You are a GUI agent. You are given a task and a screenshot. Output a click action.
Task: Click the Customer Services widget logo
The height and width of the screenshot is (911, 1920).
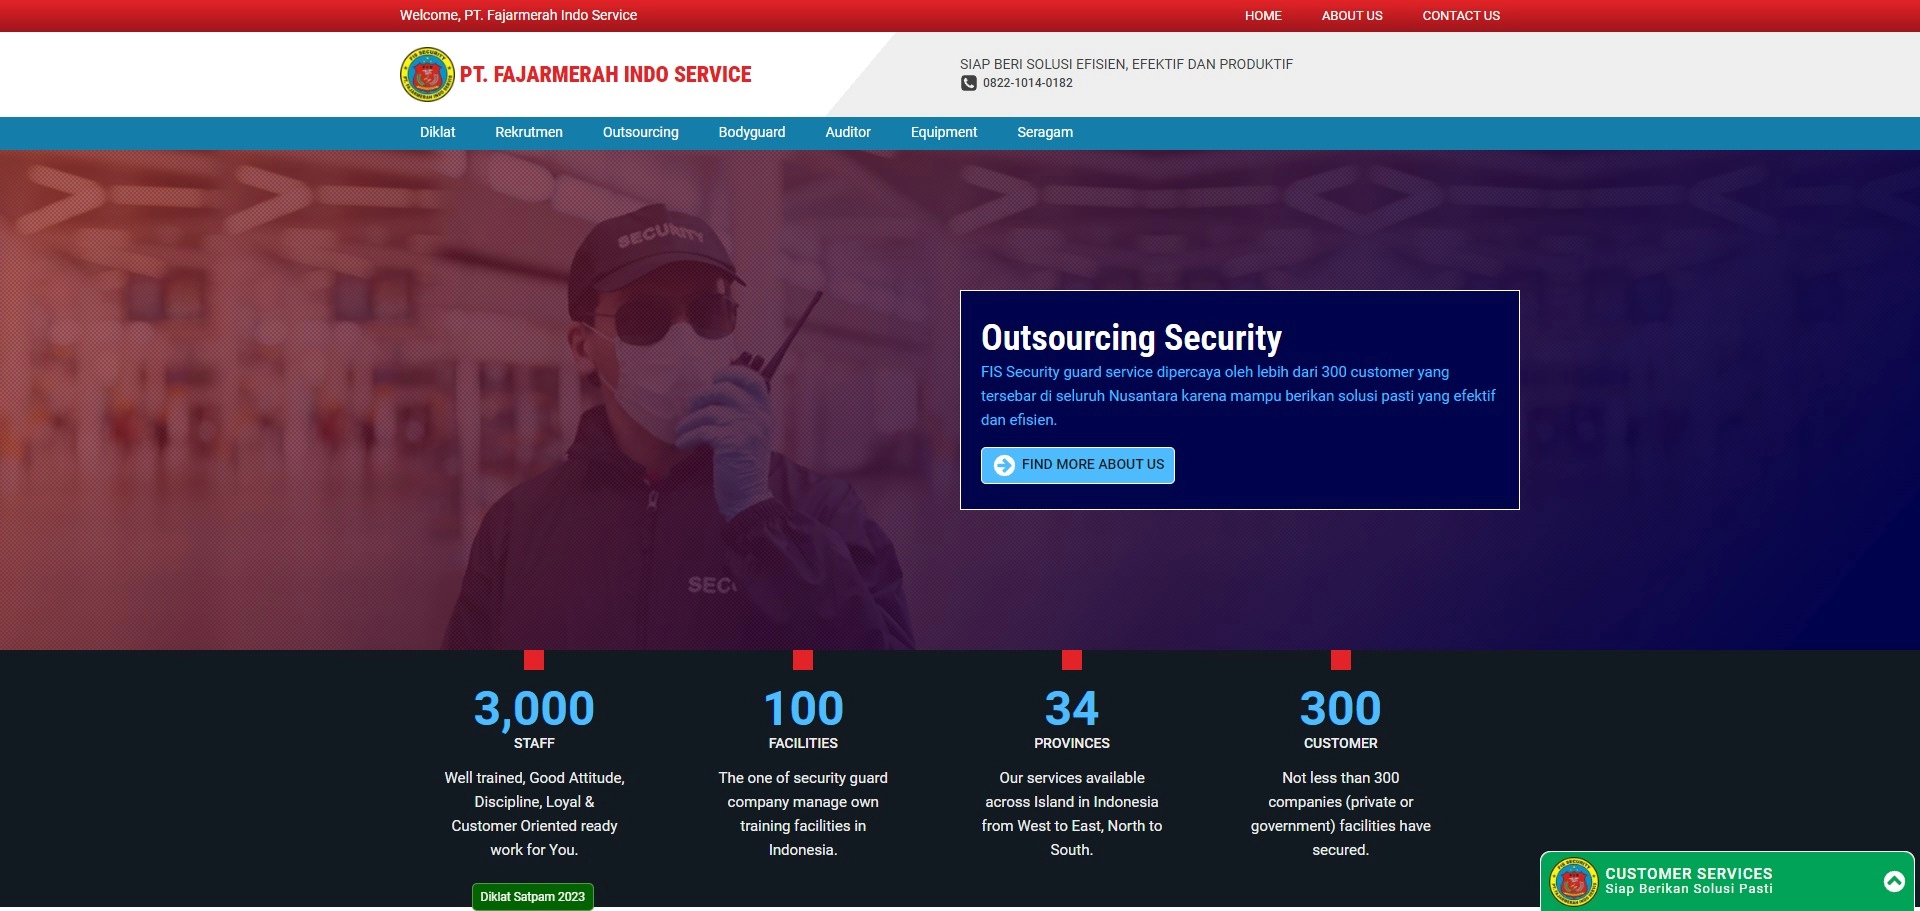pyautogui.click(x=1574, y=882)
